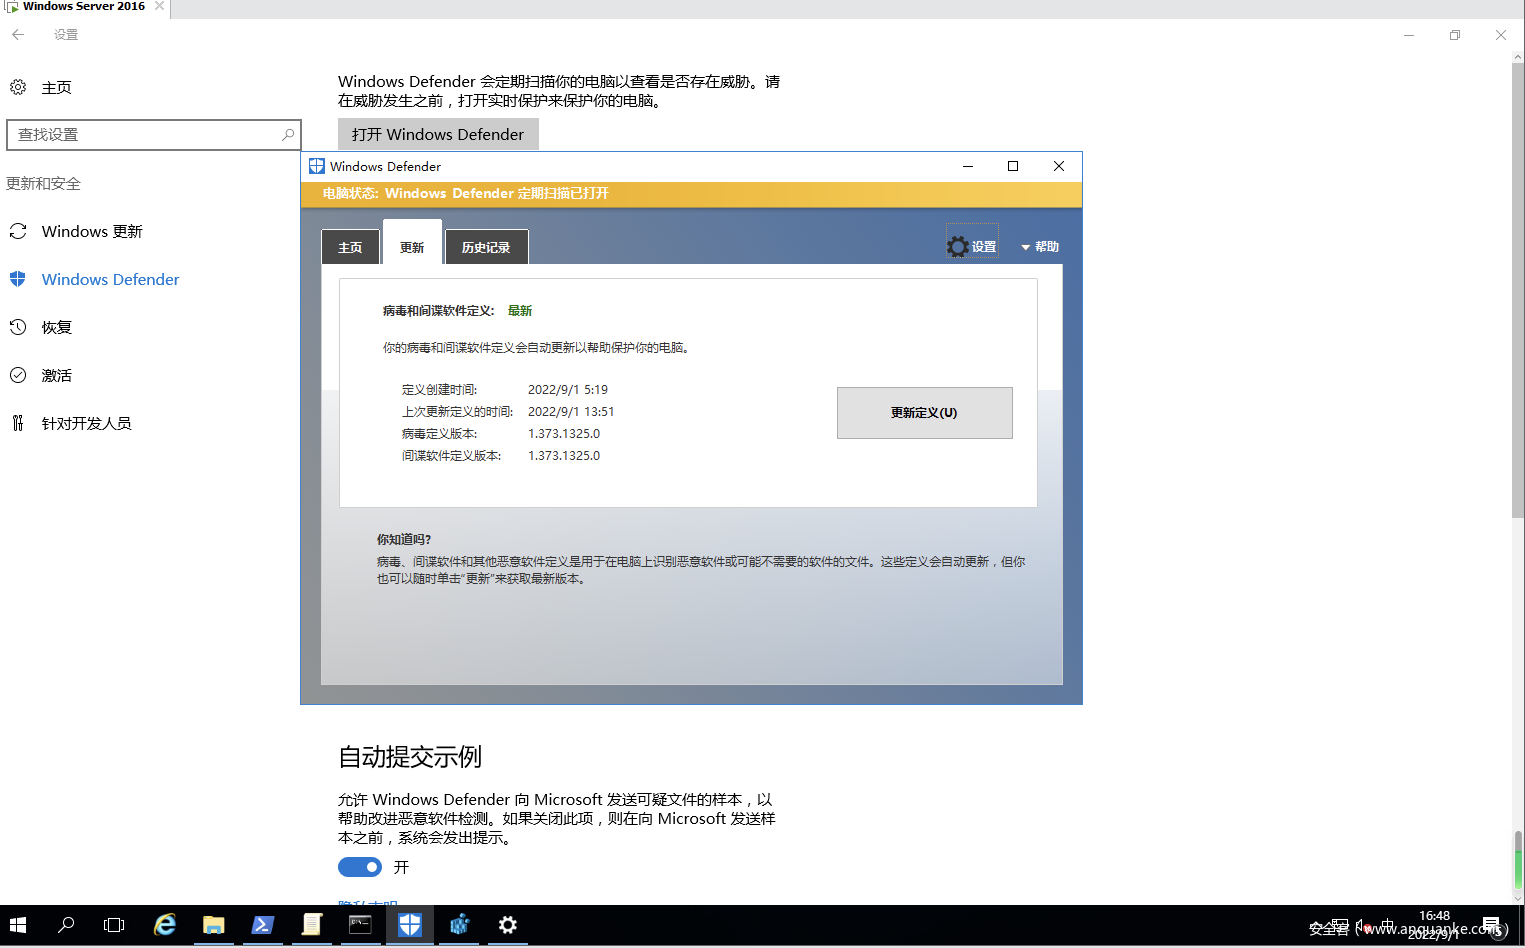Click the search magnifier in taskbar

point(66,925)
